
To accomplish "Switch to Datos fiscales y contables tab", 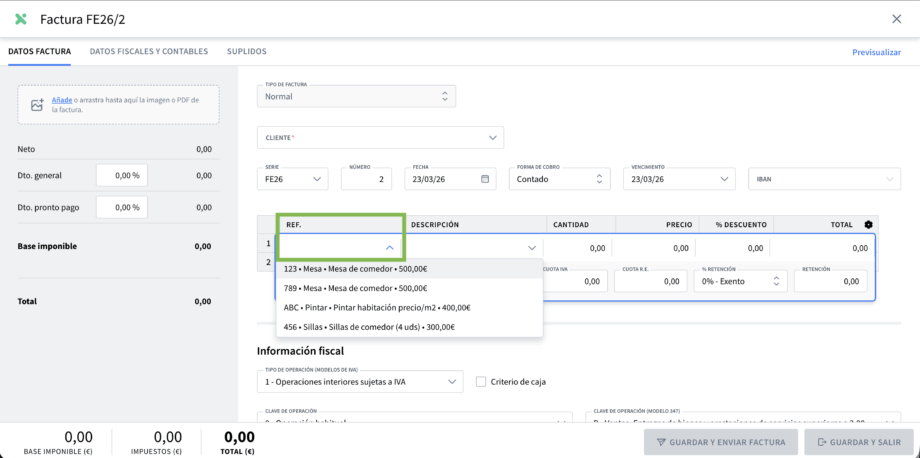I will (149, 51).
